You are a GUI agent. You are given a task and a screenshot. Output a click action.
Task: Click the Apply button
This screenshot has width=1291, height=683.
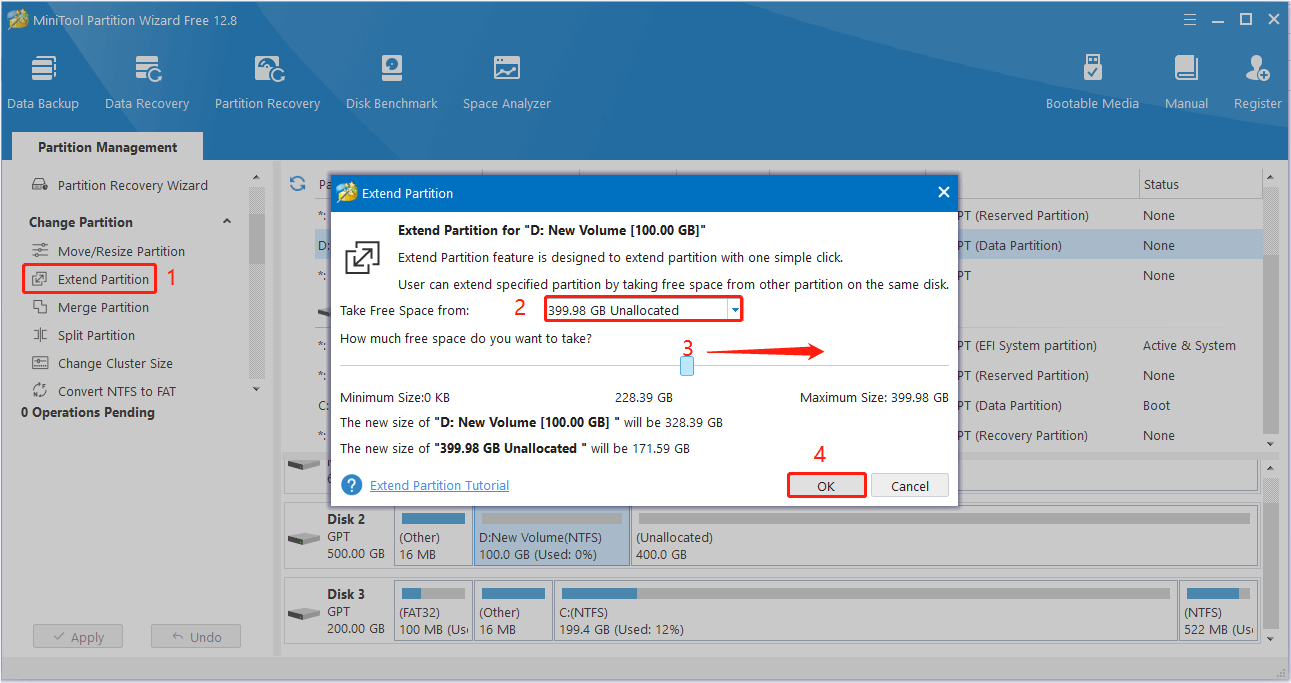click(77, 637)
